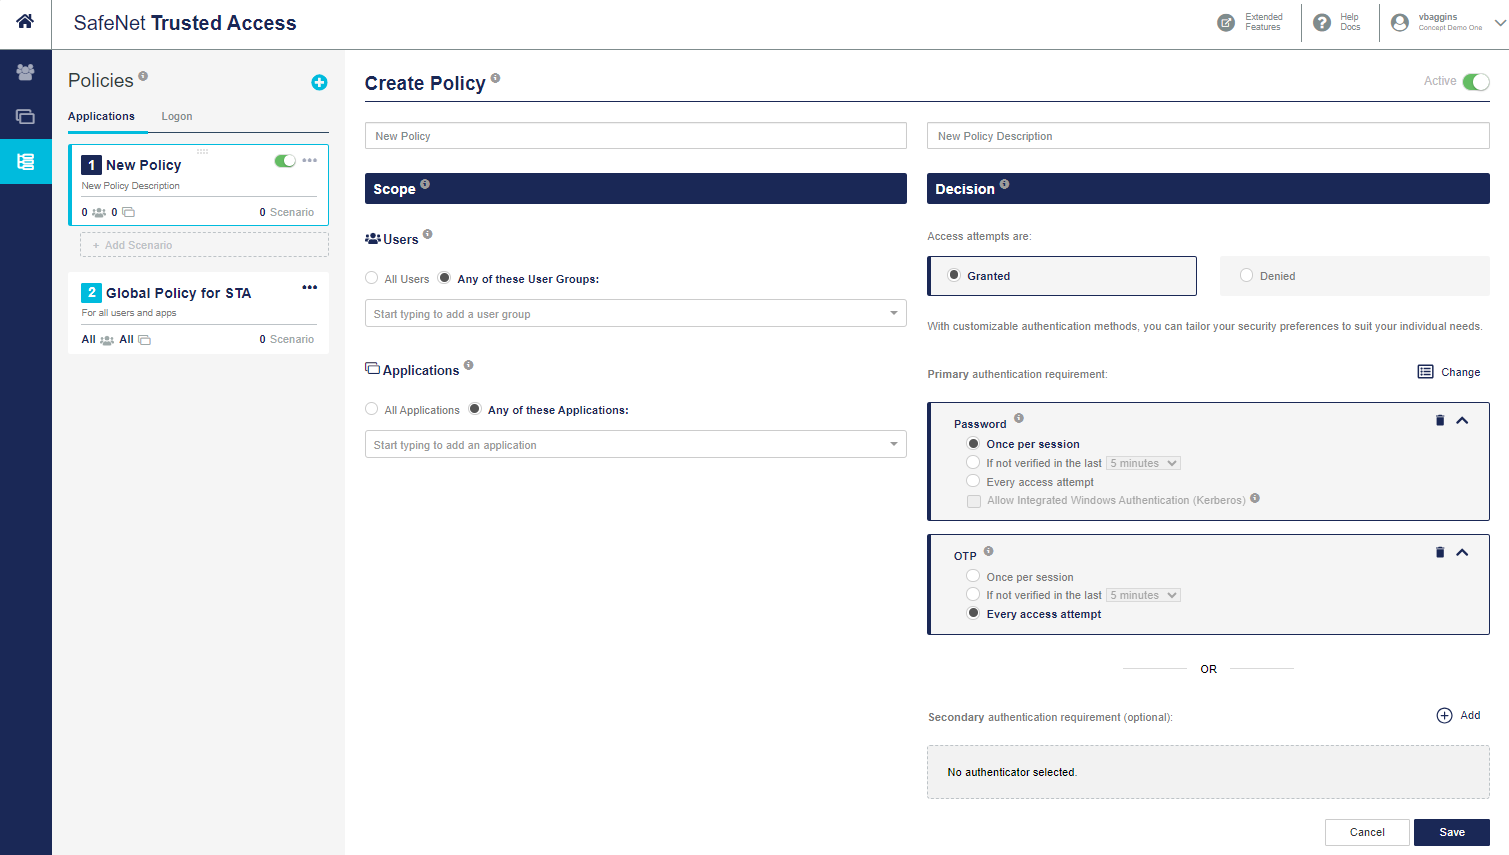Click the No authenticator selected box
The width and height of the screenshot is (1509, 855).
[x=1208, y=772]
